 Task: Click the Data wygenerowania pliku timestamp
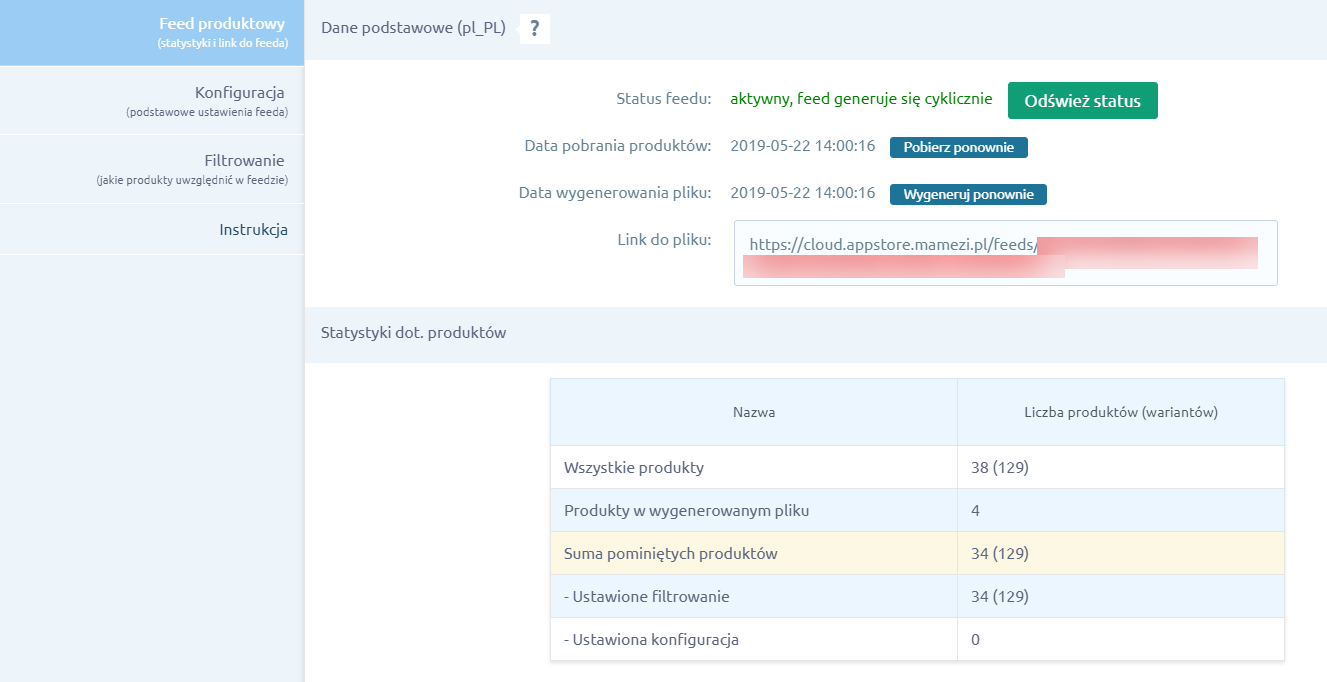803,194
